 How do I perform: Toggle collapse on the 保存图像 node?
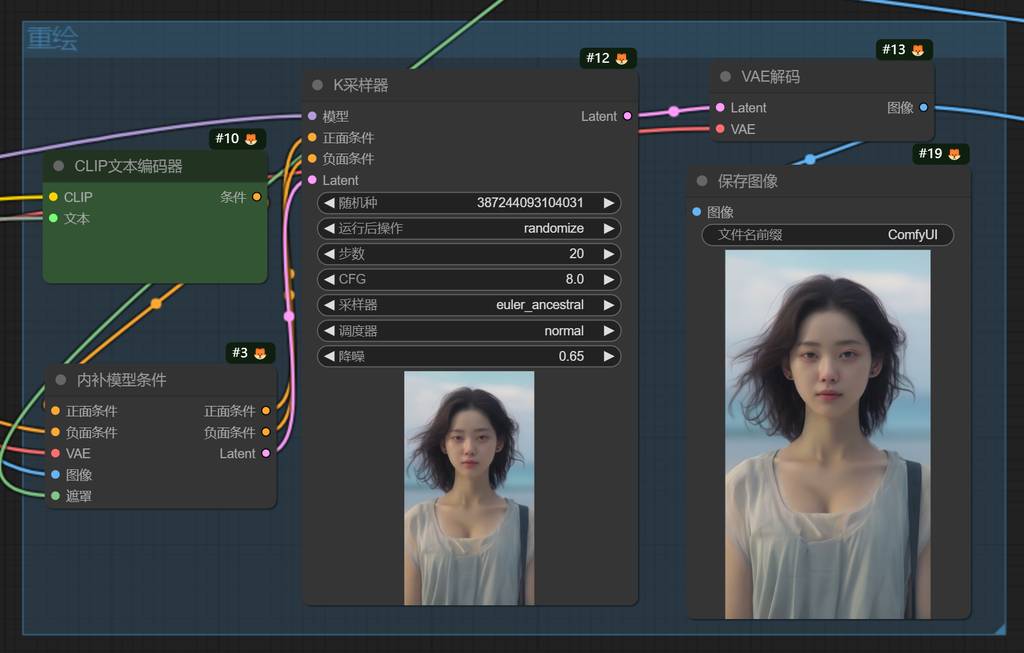[702, 181]
